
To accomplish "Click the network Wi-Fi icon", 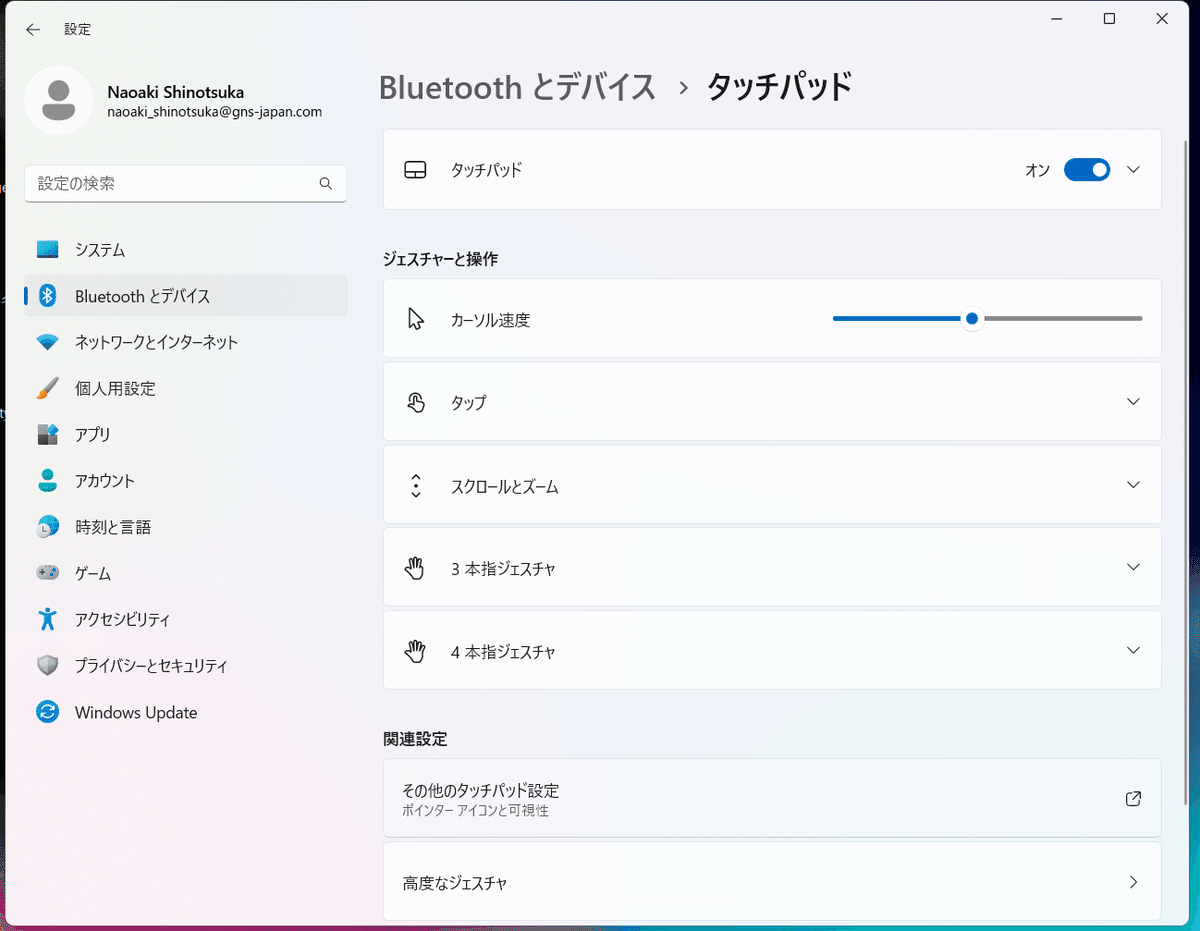I will pyautogui.click(x=48, y=342).
